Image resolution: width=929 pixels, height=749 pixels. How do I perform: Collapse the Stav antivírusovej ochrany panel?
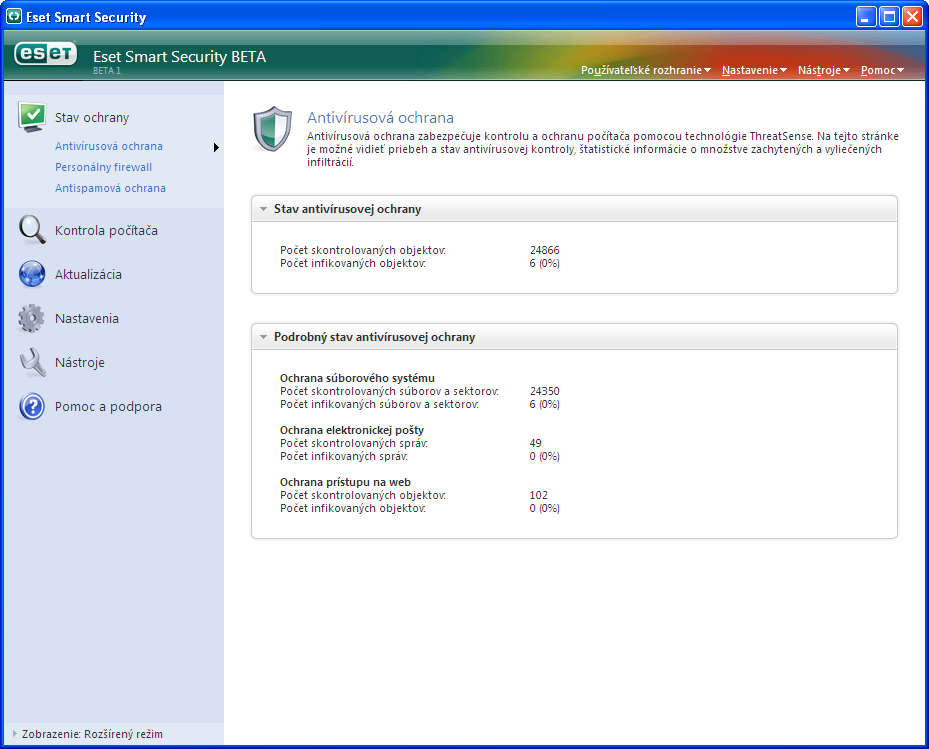[264, 209]
